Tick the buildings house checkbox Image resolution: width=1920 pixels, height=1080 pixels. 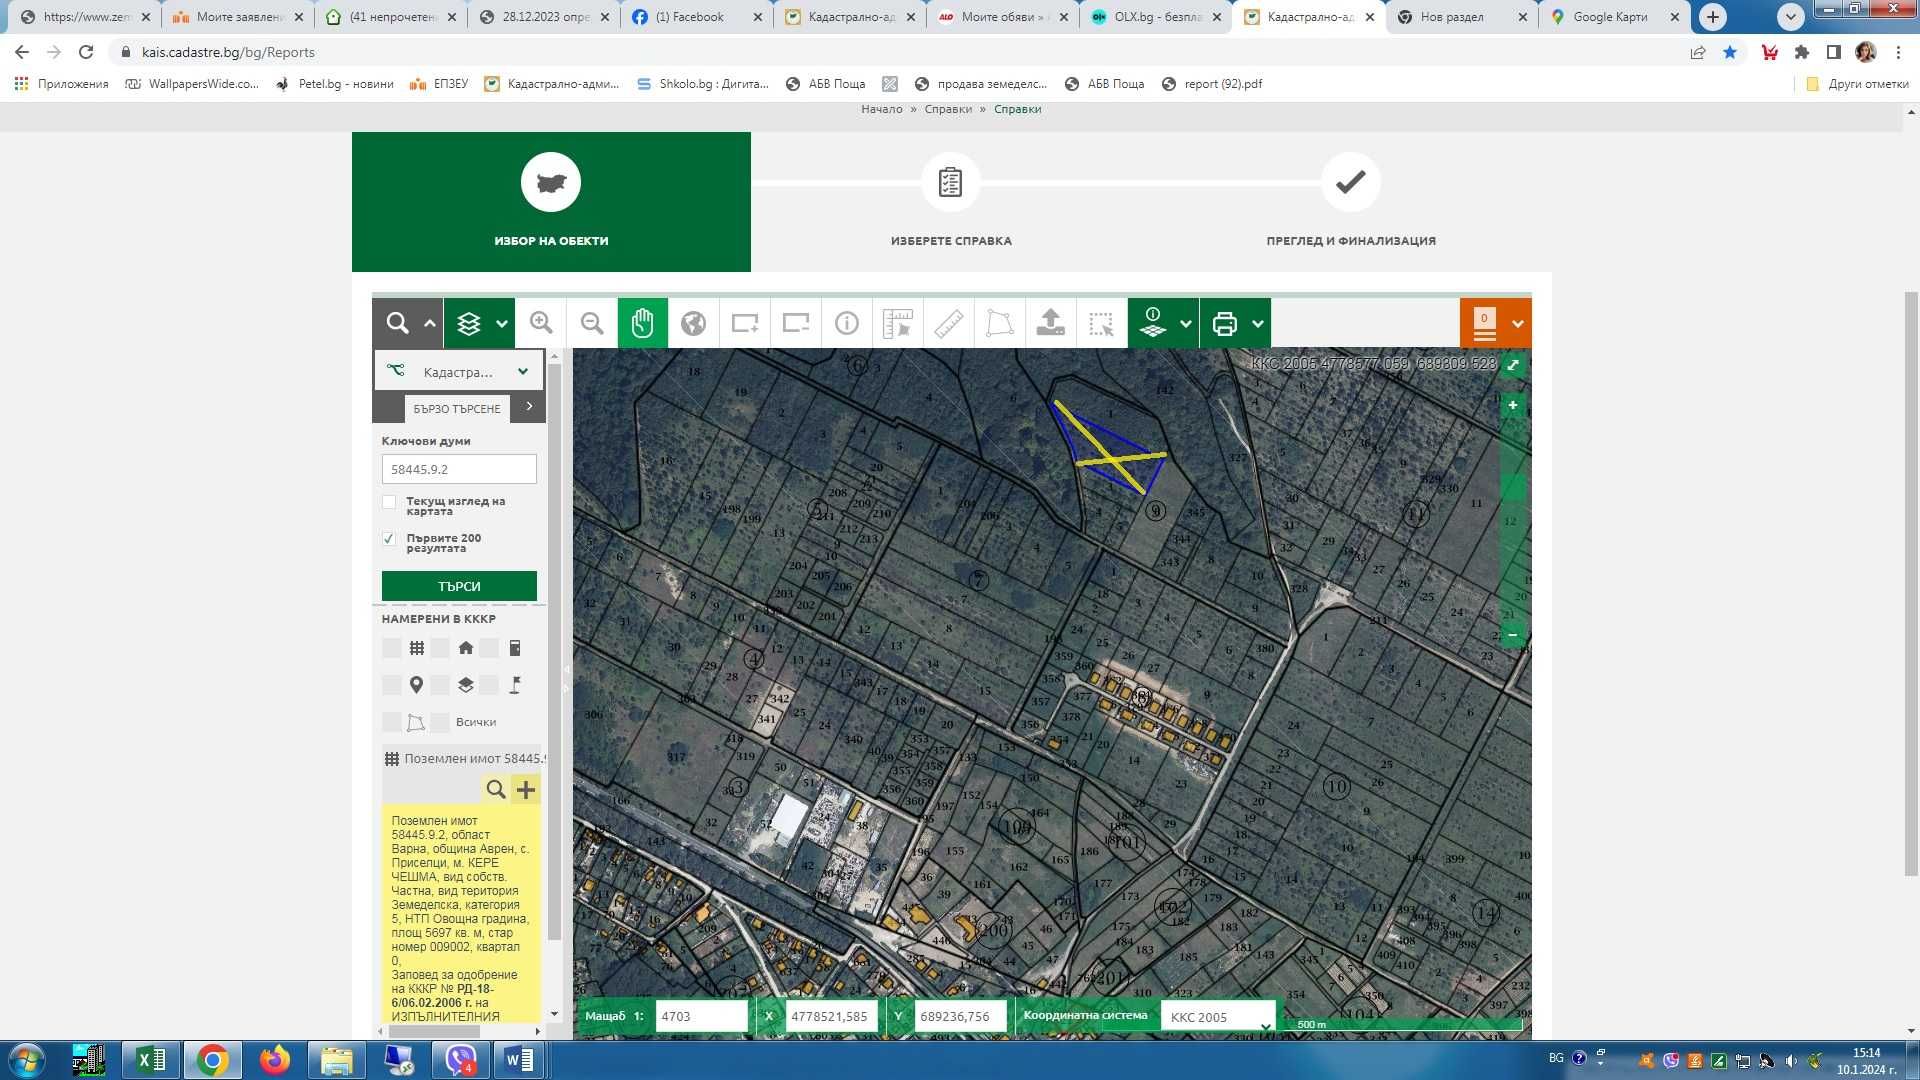(x=440, y=648)
